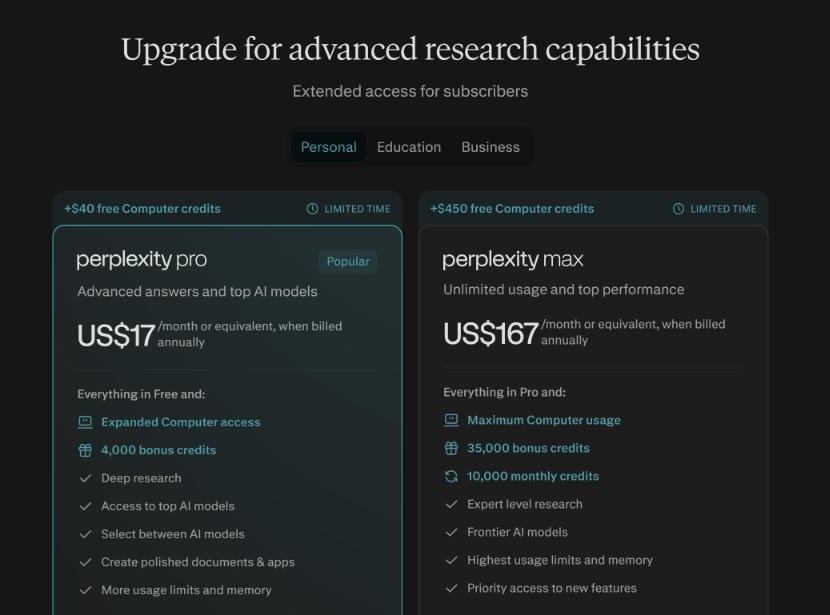
Task: Click the clock icon beside Pro's LIMITED TIME
Action: (312, 209)
